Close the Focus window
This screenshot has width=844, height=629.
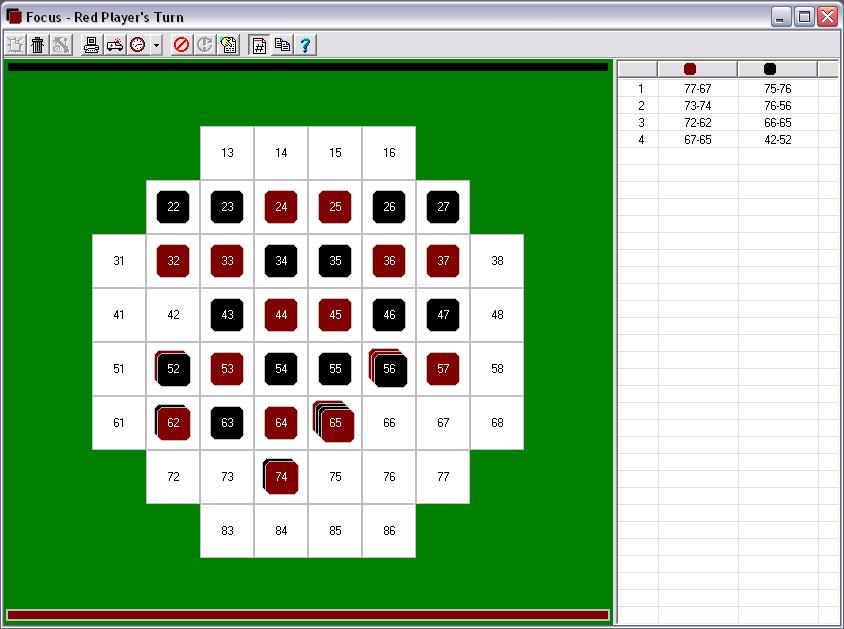828,17
